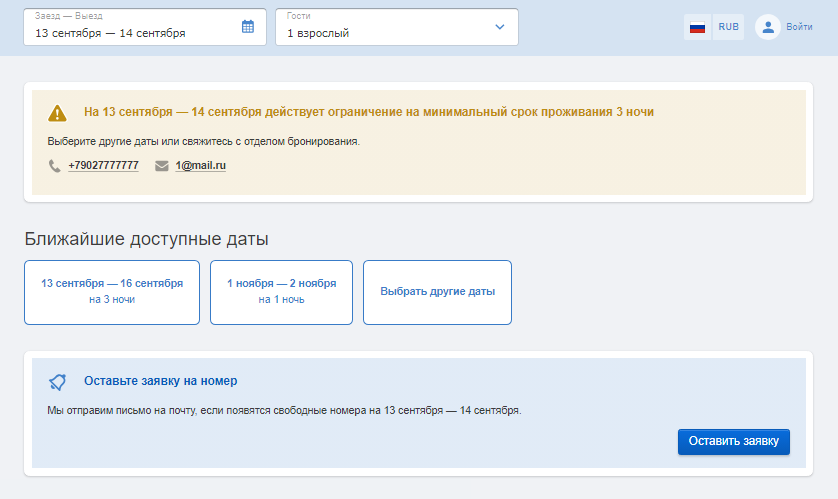Open the 1@mail.ru email link

coord(200,166)
